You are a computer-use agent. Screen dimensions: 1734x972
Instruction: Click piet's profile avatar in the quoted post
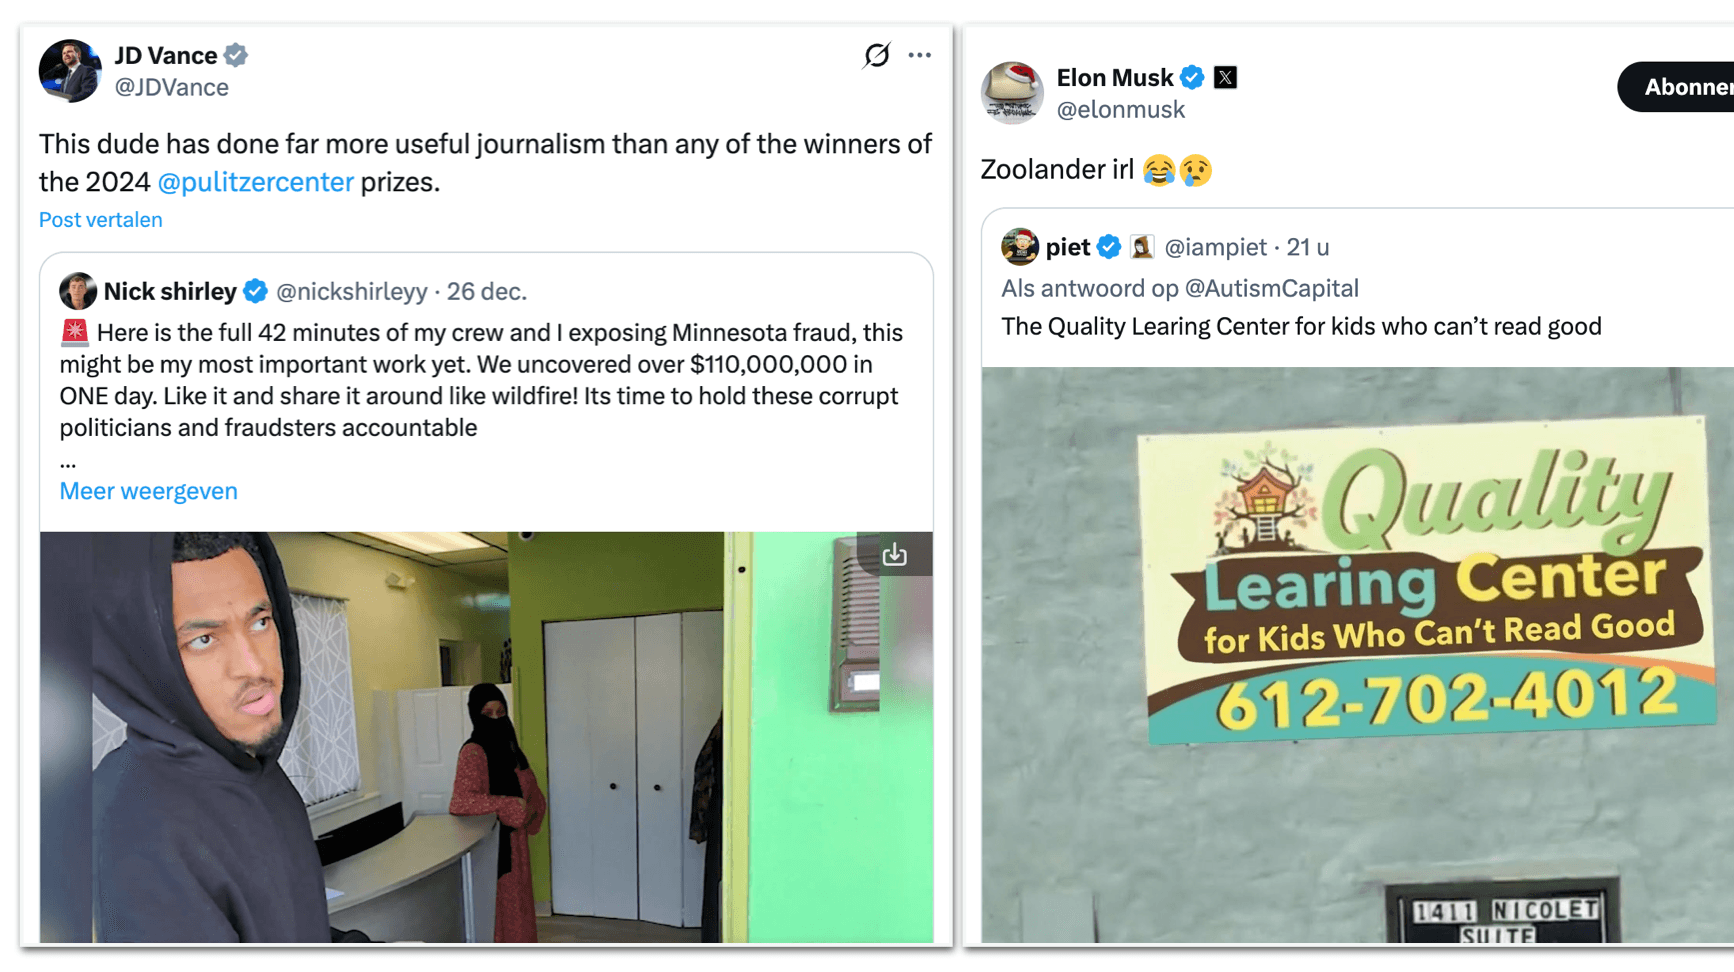pyautogui.click(x=1020, y=246)
